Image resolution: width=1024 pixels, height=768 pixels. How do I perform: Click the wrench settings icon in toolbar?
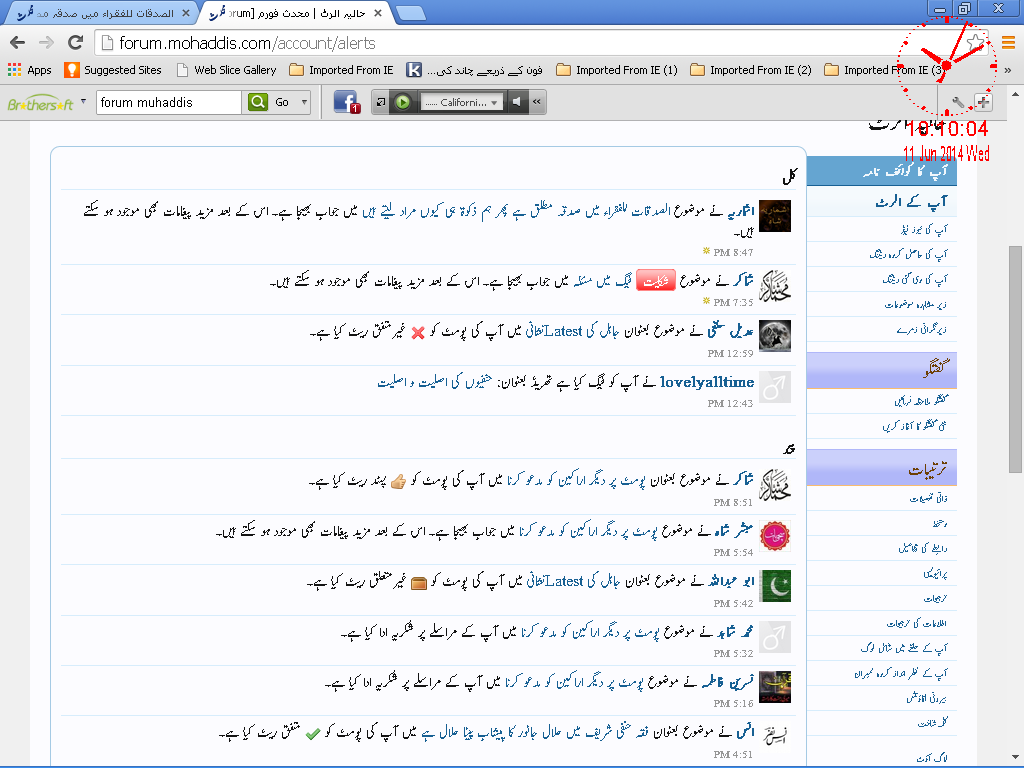958,103
